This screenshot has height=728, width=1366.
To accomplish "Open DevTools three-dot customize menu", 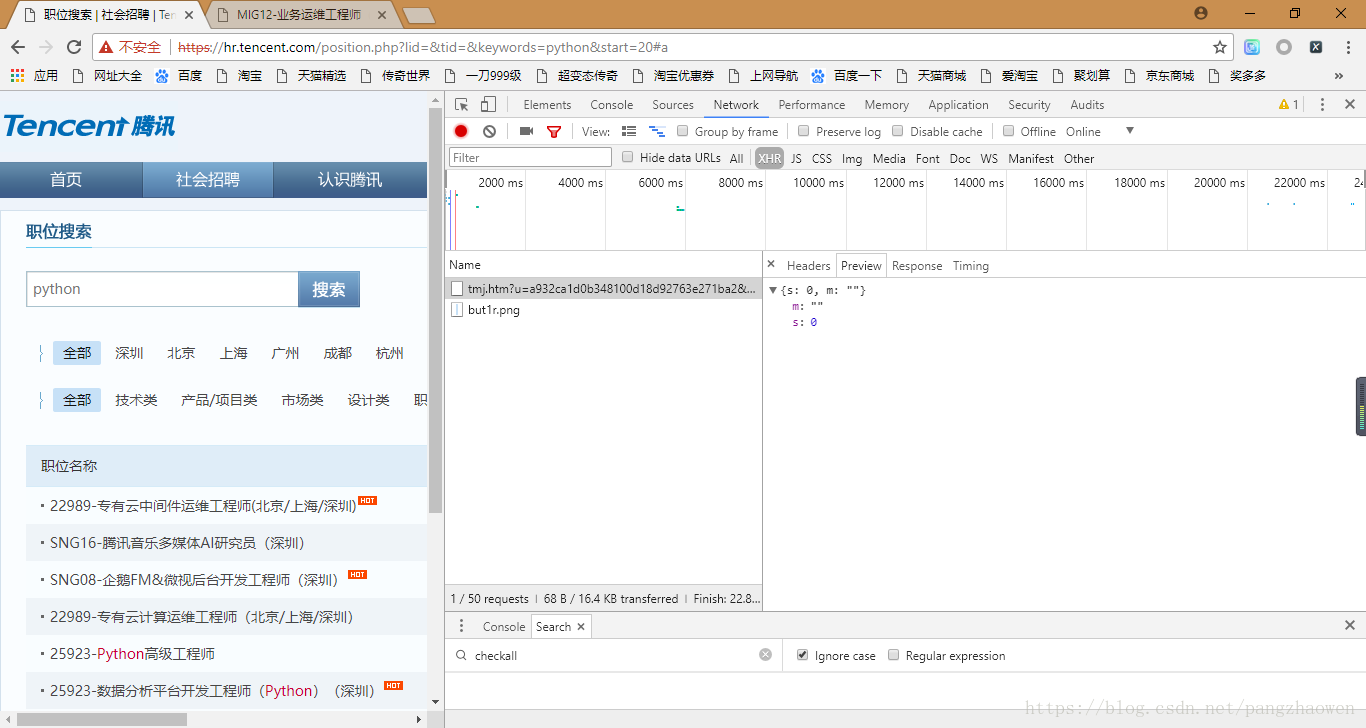I will [x=1322, y=104].
